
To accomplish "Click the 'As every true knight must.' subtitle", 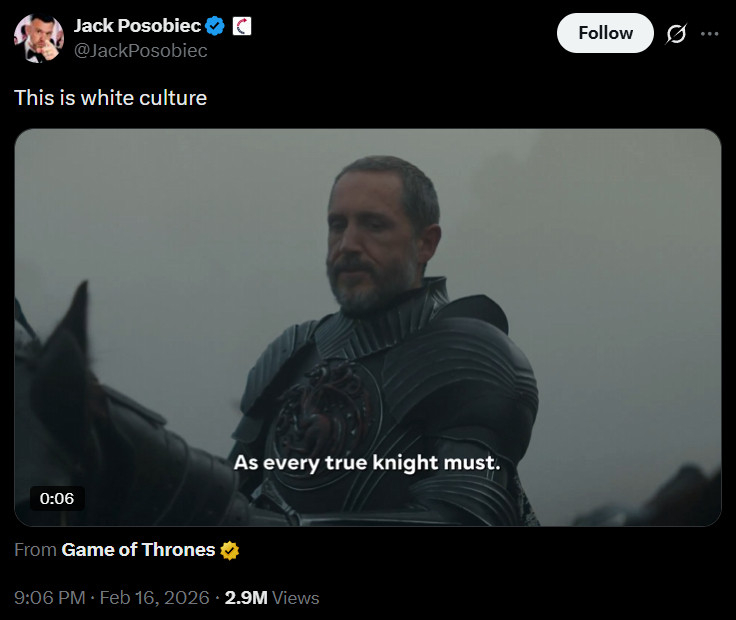I will (366, 463).
